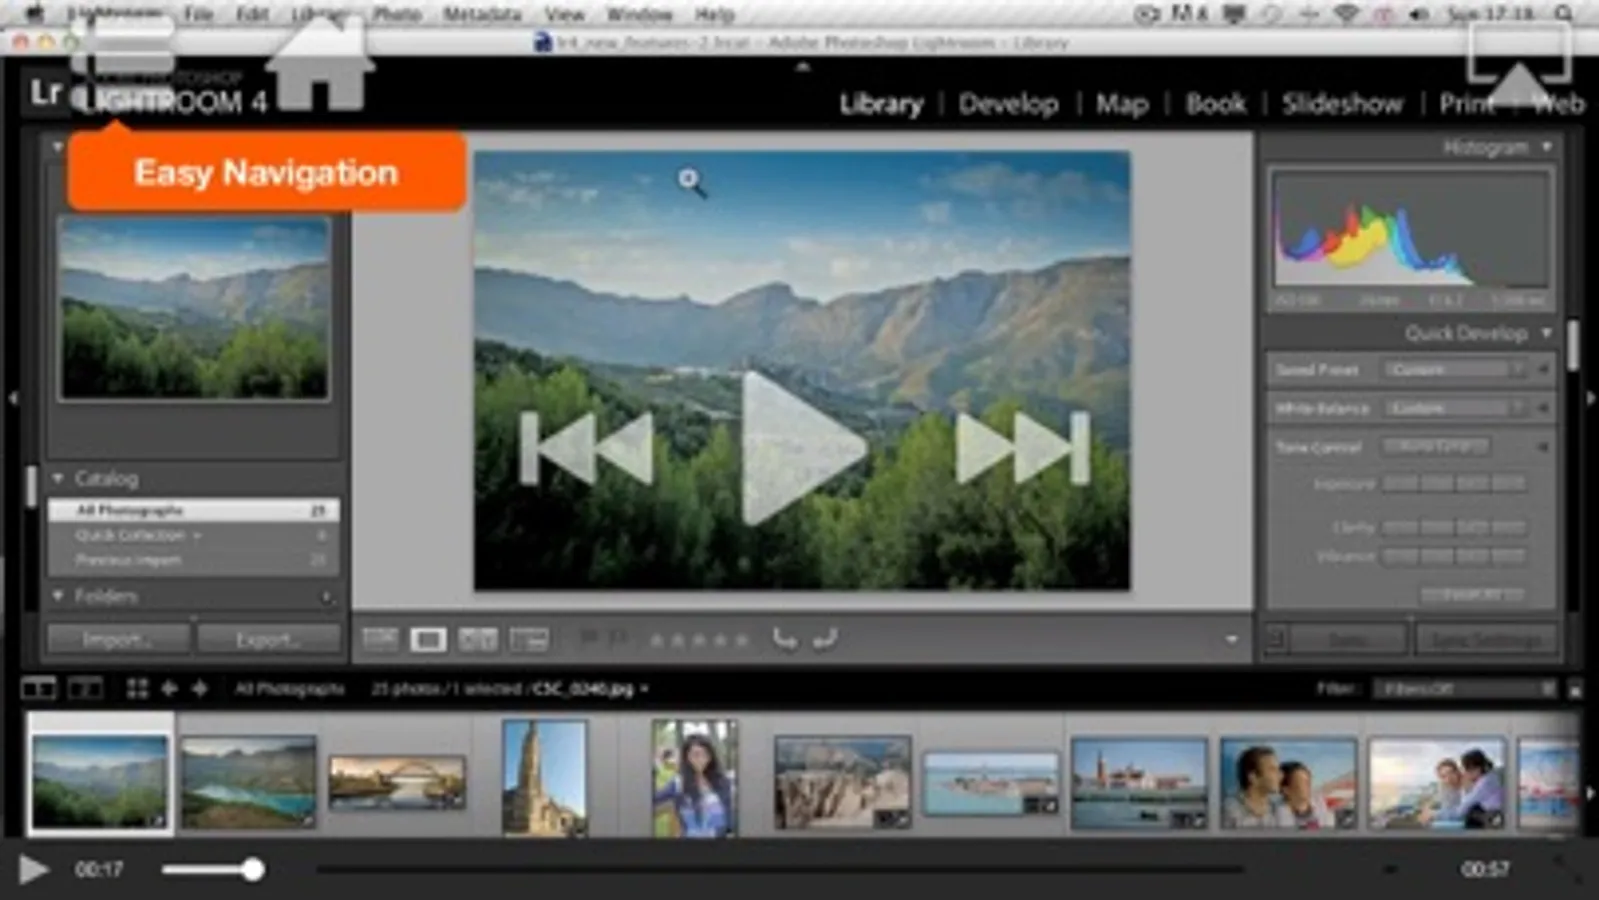Select the lake landscape filmstrip thumbnail

(248, 782)
